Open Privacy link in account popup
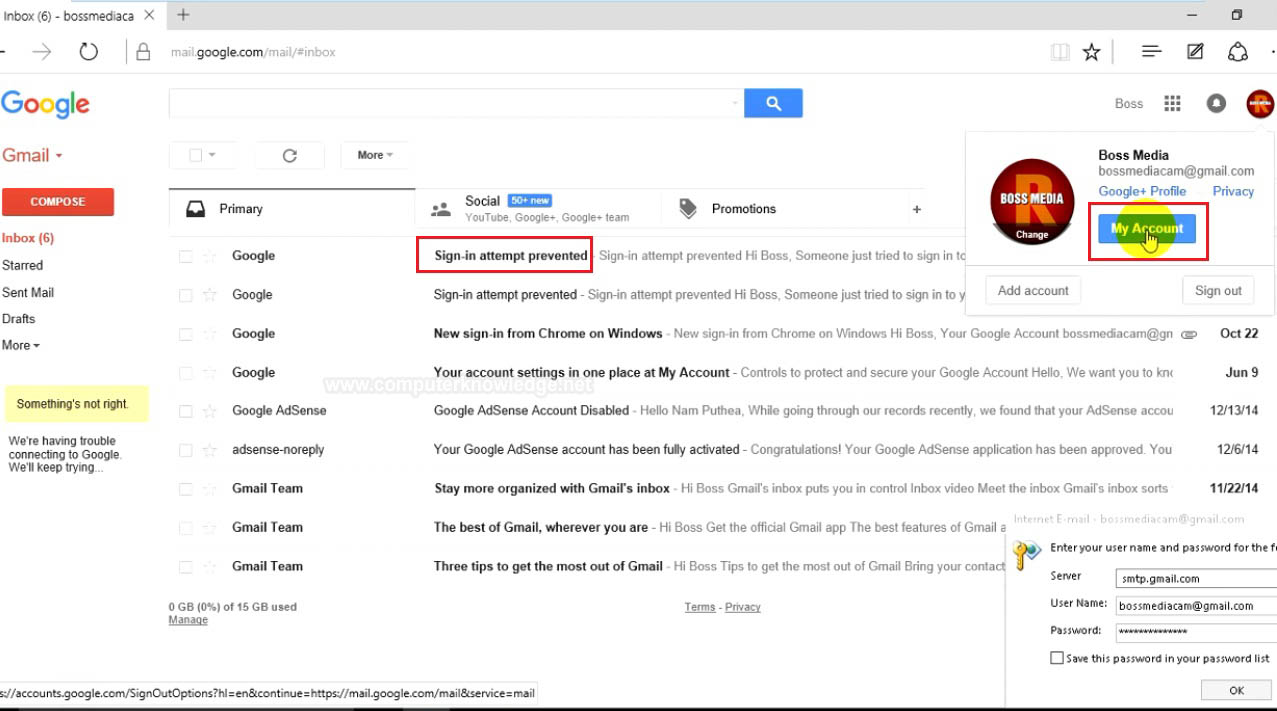 pos(1233,191)
